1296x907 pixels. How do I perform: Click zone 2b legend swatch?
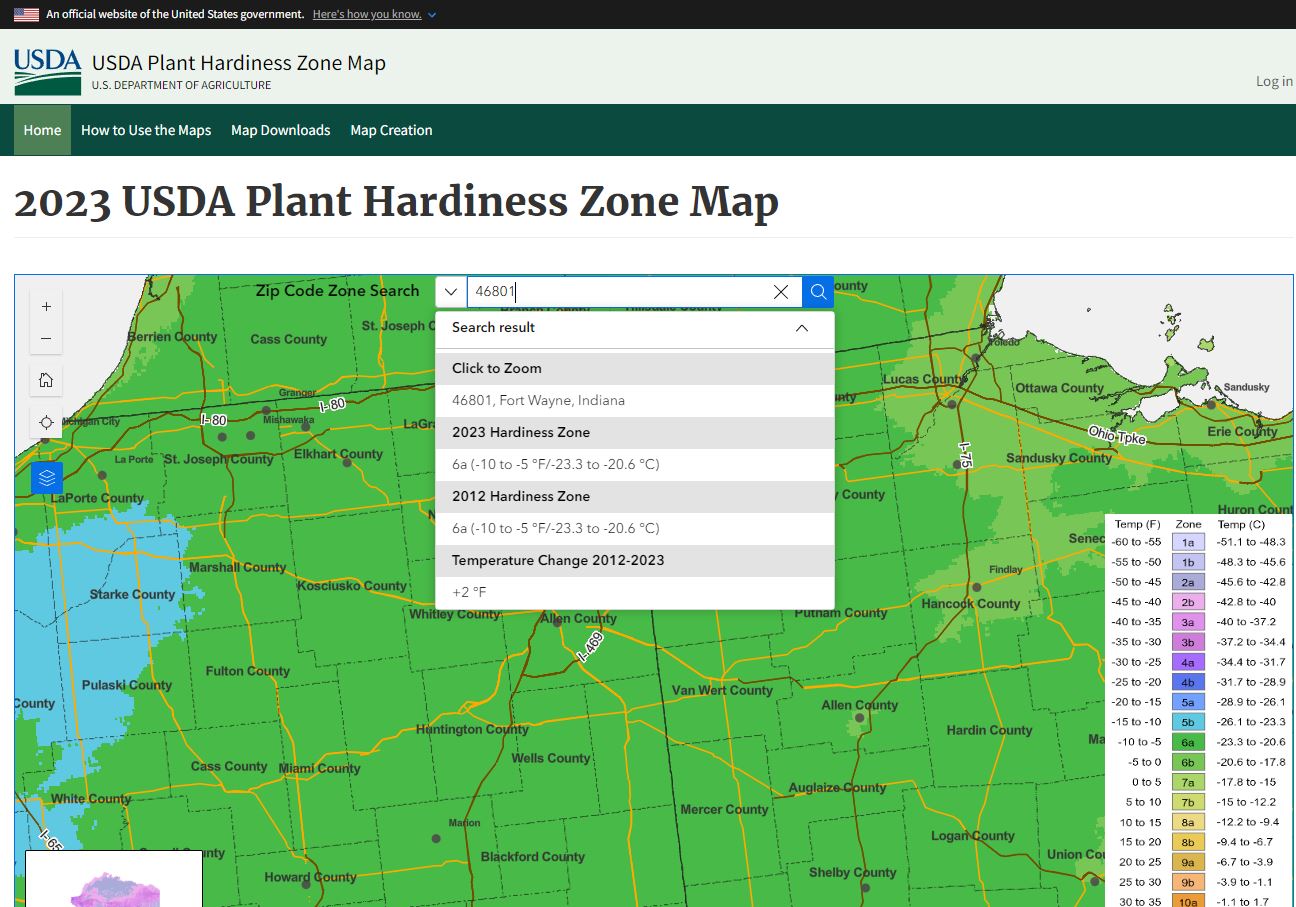point(1188,602)
